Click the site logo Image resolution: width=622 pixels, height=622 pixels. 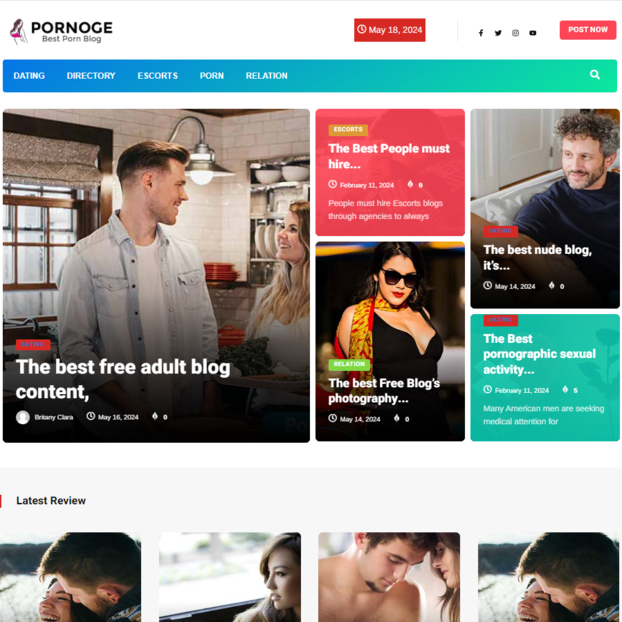61,31
